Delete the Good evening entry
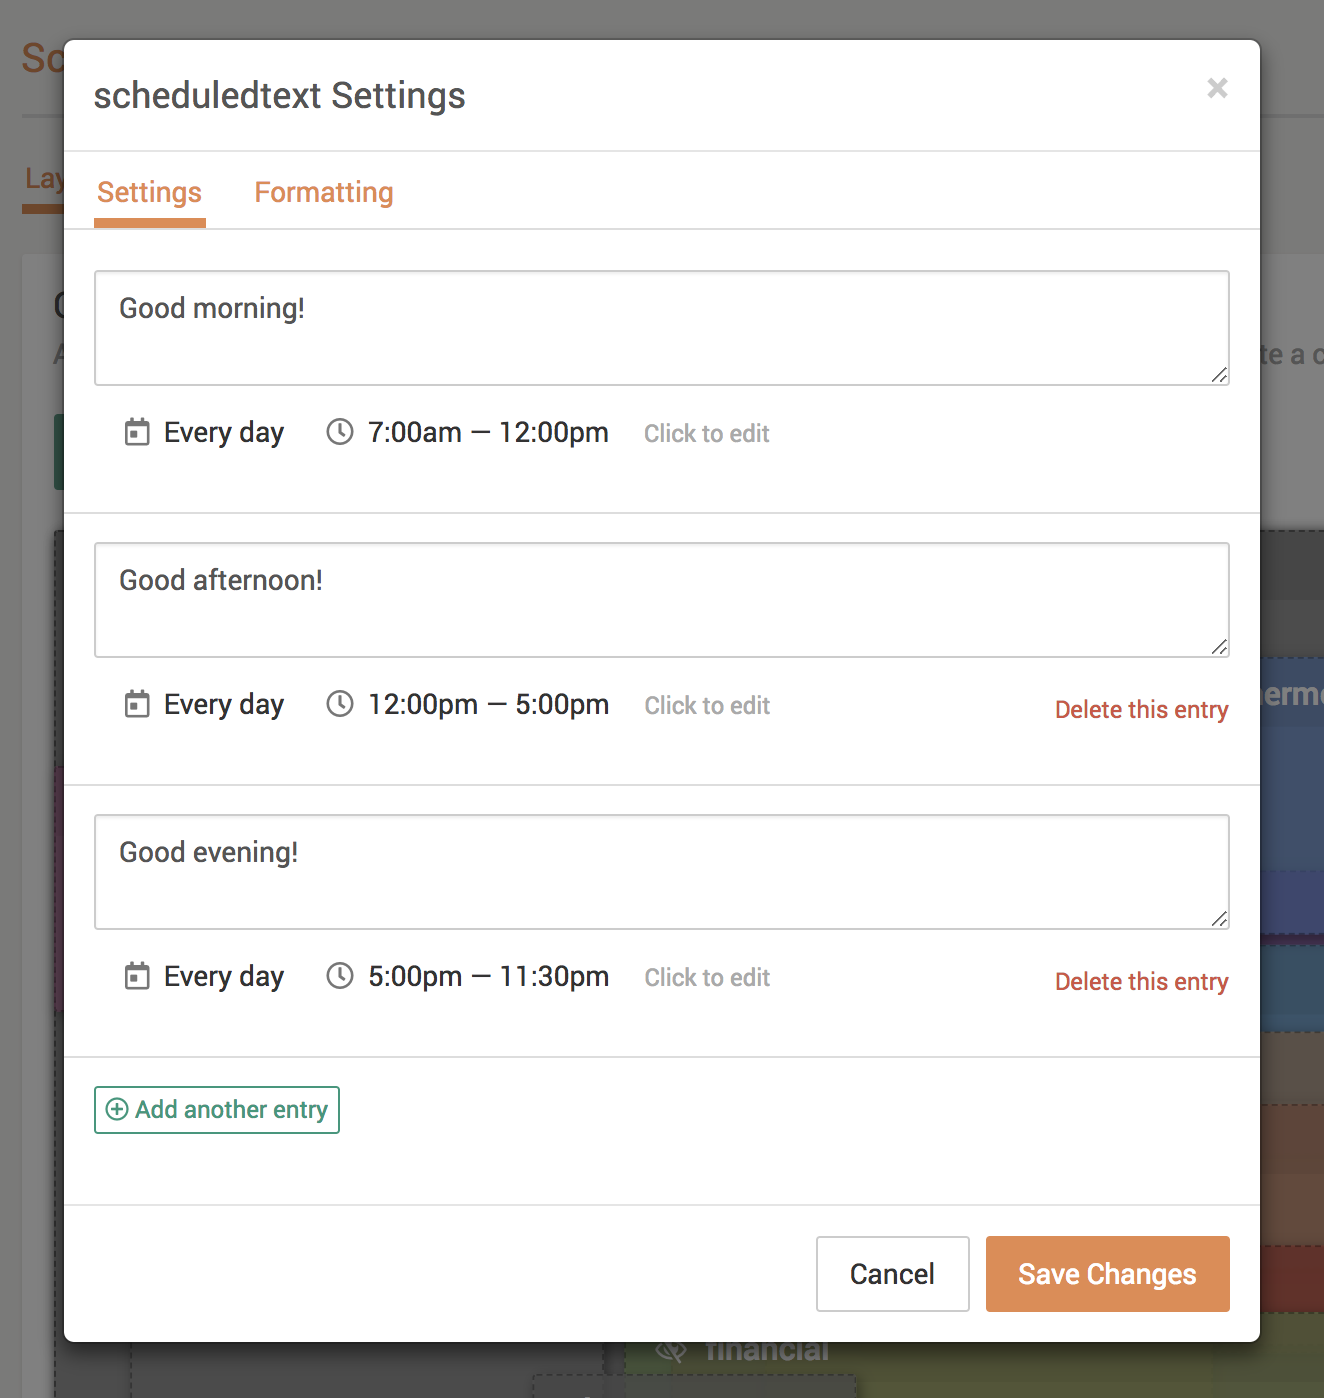The height and width of the screenshot is (1398, 1324). 1141,981
